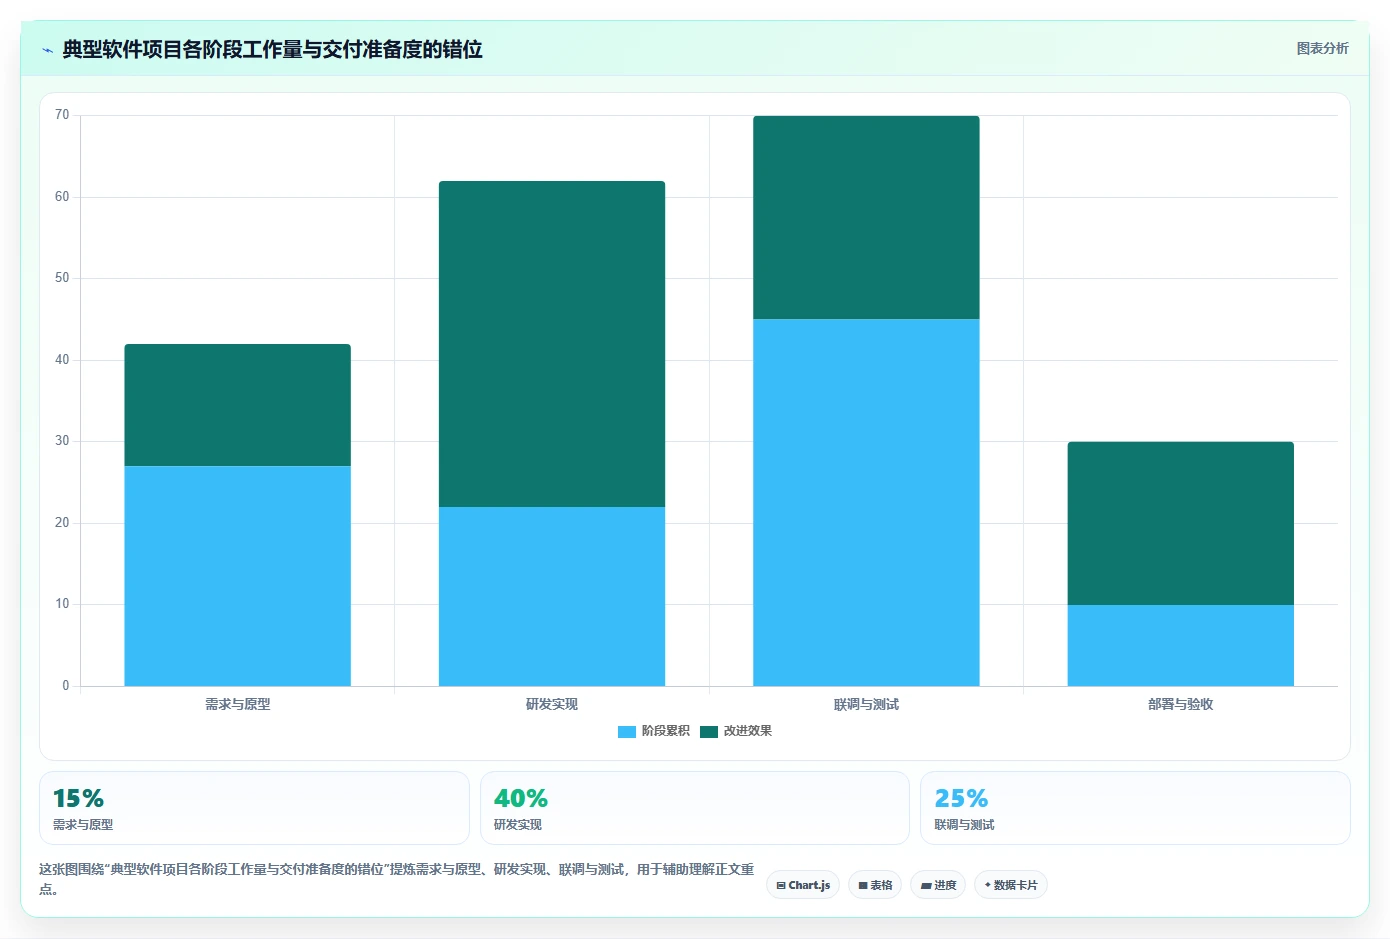Click the 25% 联调与测试 stat card
Screen dimensions: 1390x939
[1135, 808]
